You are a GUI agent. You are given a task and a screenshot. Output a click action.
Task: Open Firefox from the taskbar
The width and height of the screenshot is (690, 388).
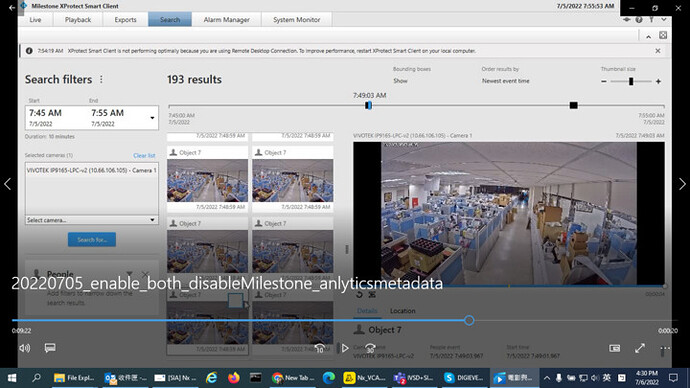(x=234, y=378)
